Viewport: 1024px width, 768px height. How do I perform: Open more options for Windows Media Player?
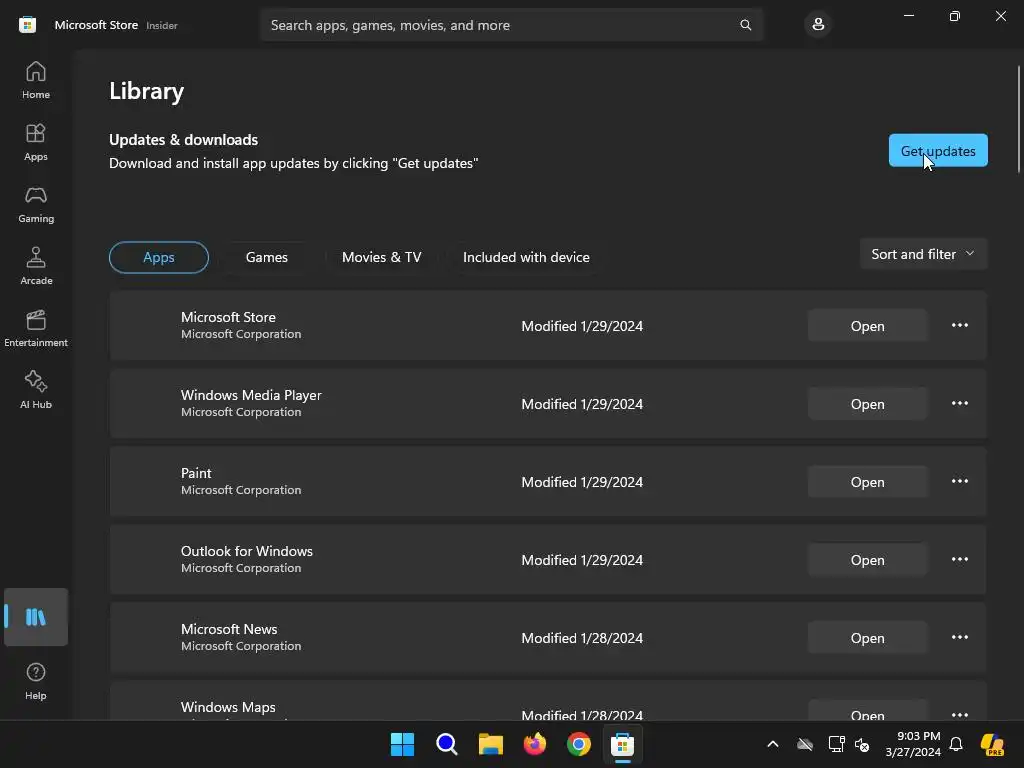(x=959, y=404)
